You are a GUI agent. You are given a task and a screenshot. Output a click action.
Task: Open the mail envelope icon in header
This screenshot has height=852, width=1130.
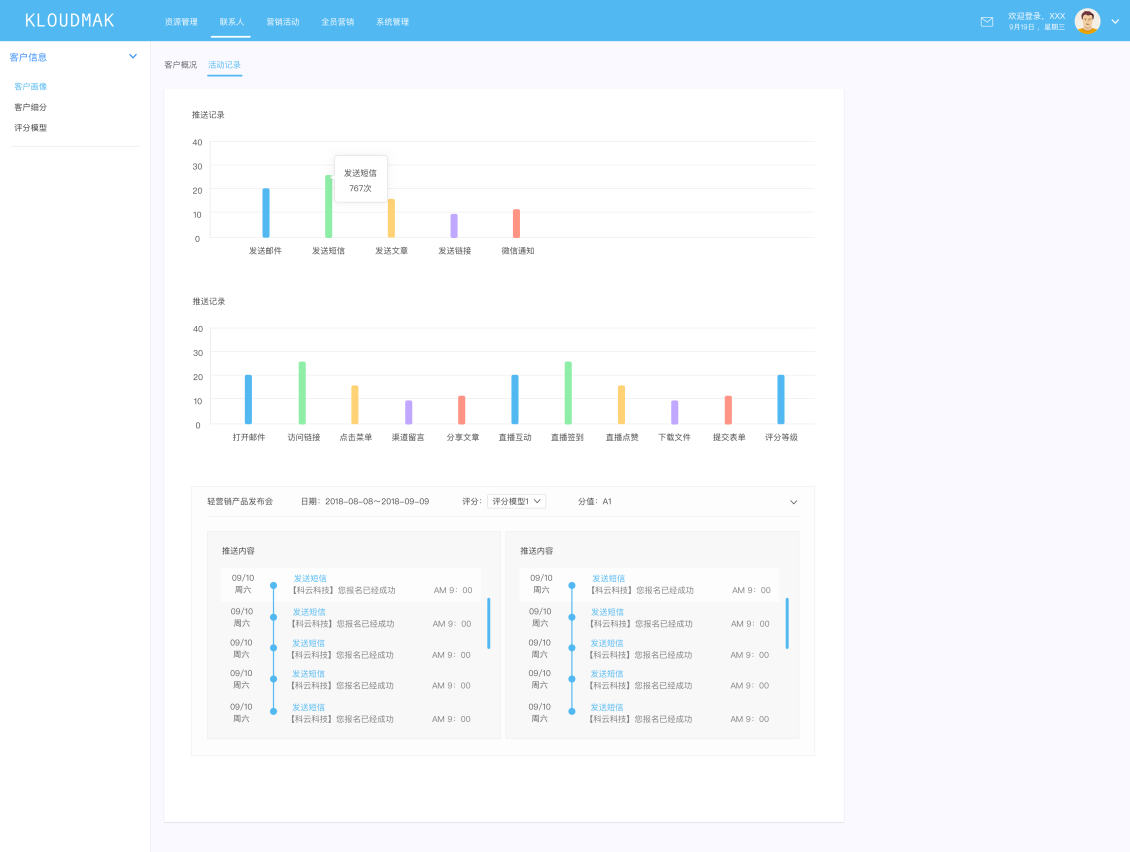coord(987,22)
